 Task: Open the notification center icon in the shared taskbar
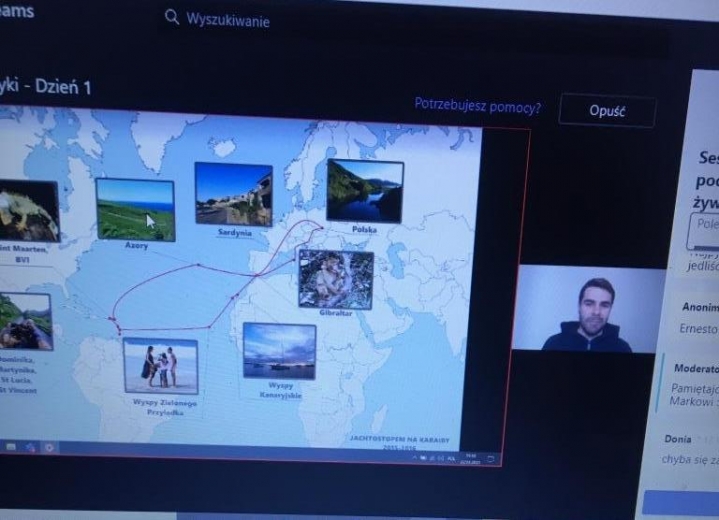coord(491,459)
